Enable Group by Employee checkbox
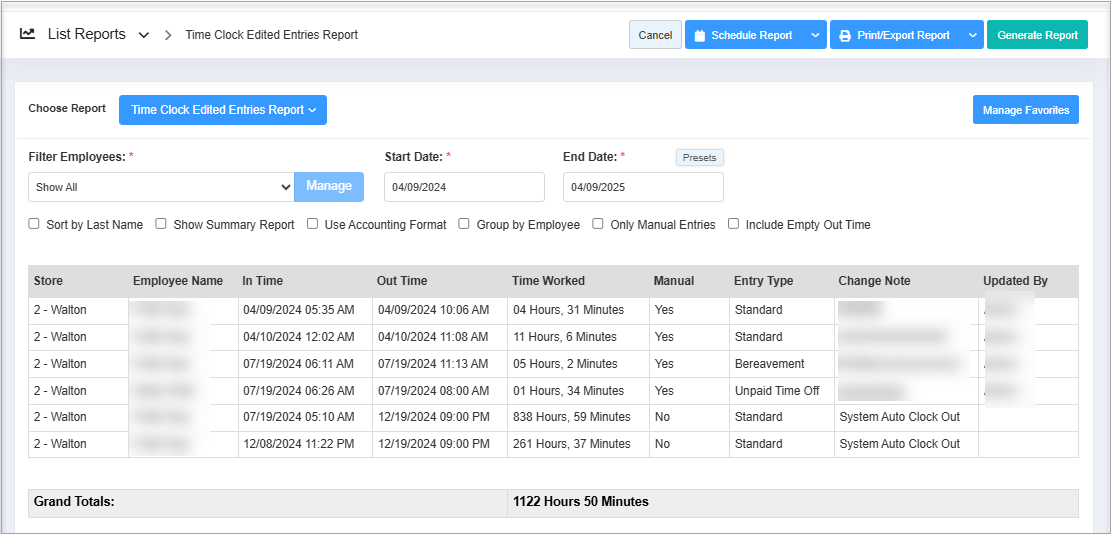1111x534 pixels. [464, 224]
